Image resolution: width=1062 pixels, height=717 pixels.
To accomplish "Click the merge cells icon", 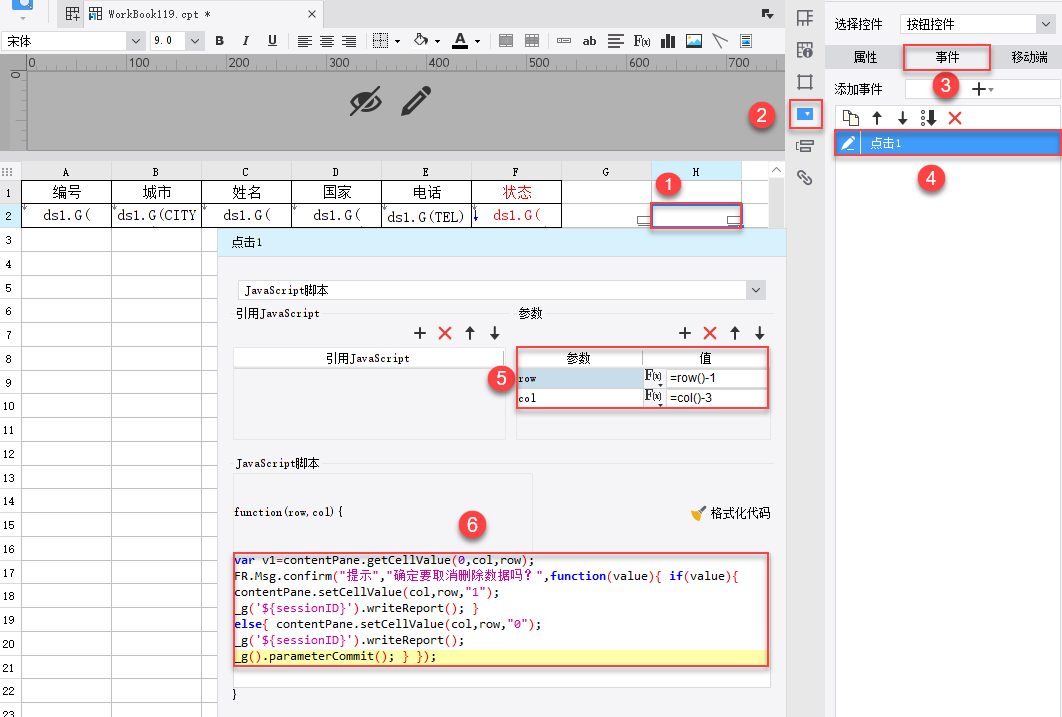I will click(x=506, y=41).
